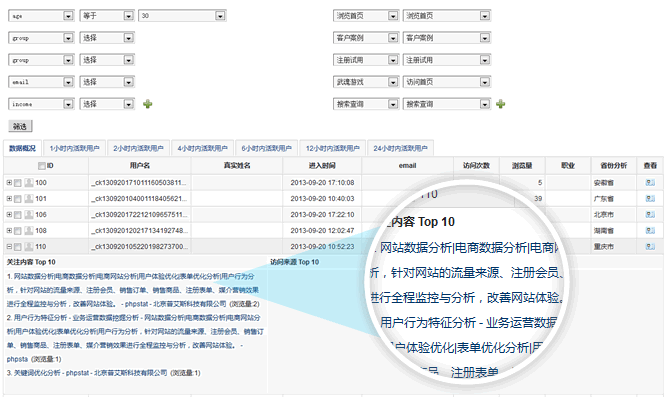Switch to 24小时内活跃用户 tab
The image size is (666, 397).
click(401, 148)
